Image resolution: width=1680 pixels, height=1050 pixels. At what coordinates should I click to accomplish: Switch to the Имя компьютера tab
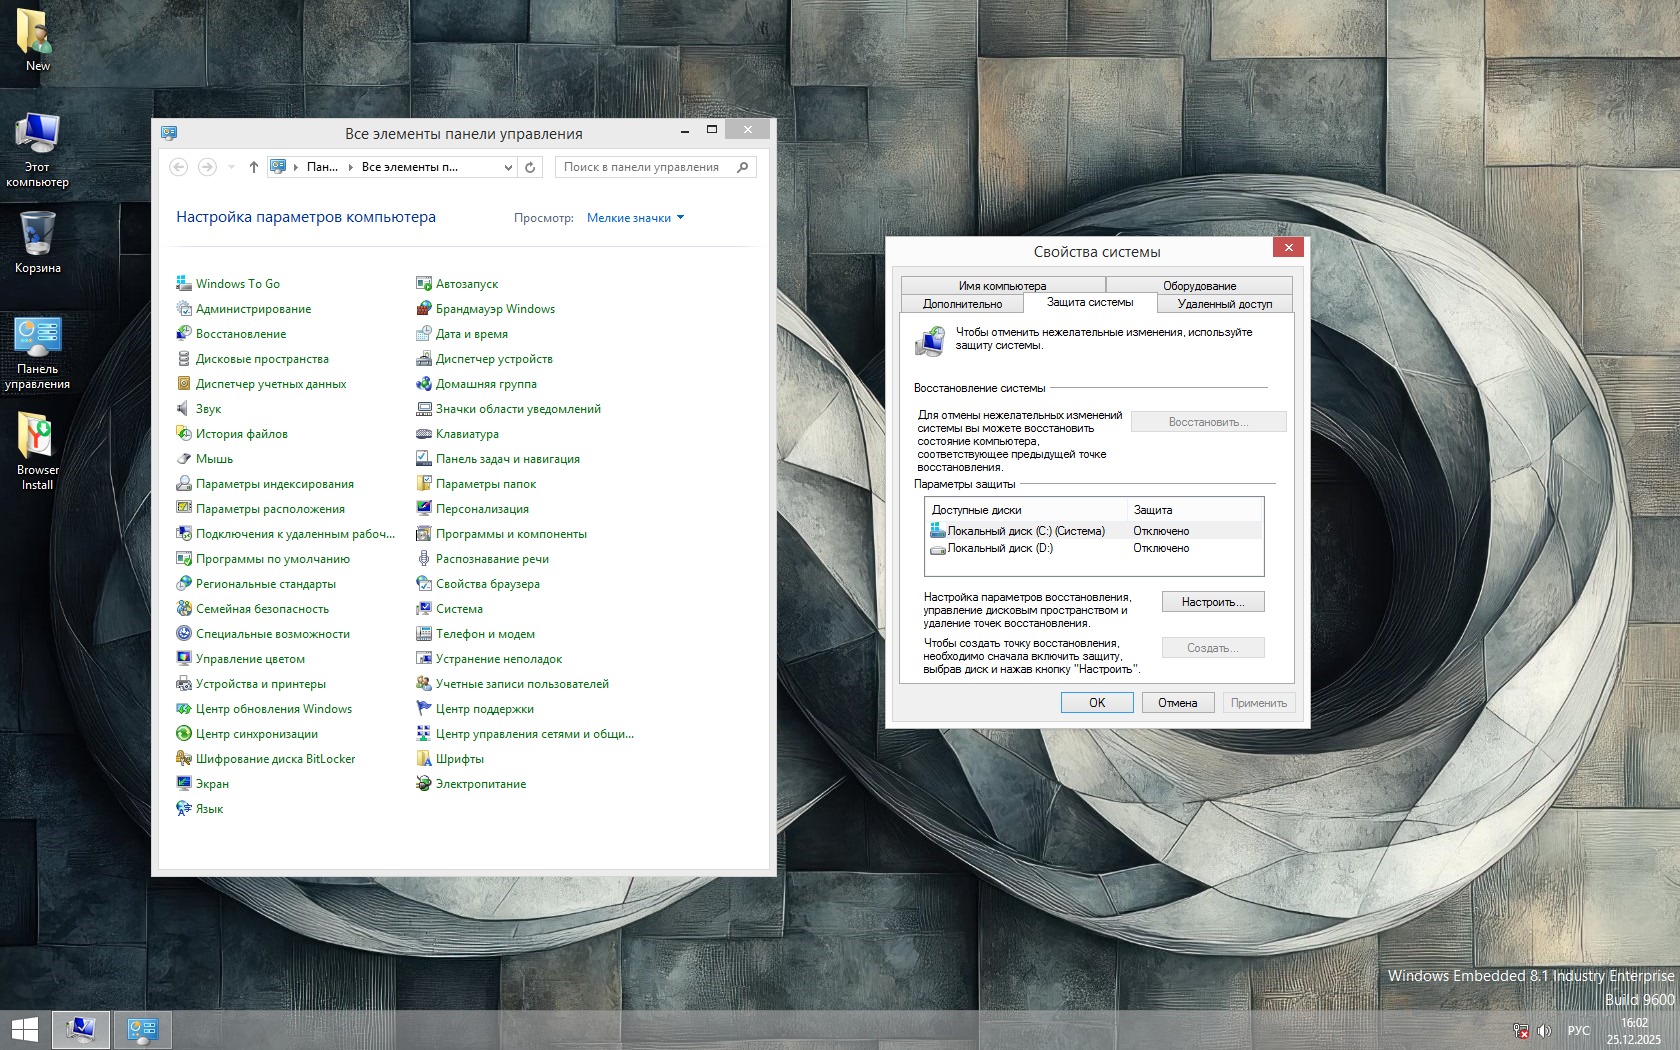[1002, 286]
